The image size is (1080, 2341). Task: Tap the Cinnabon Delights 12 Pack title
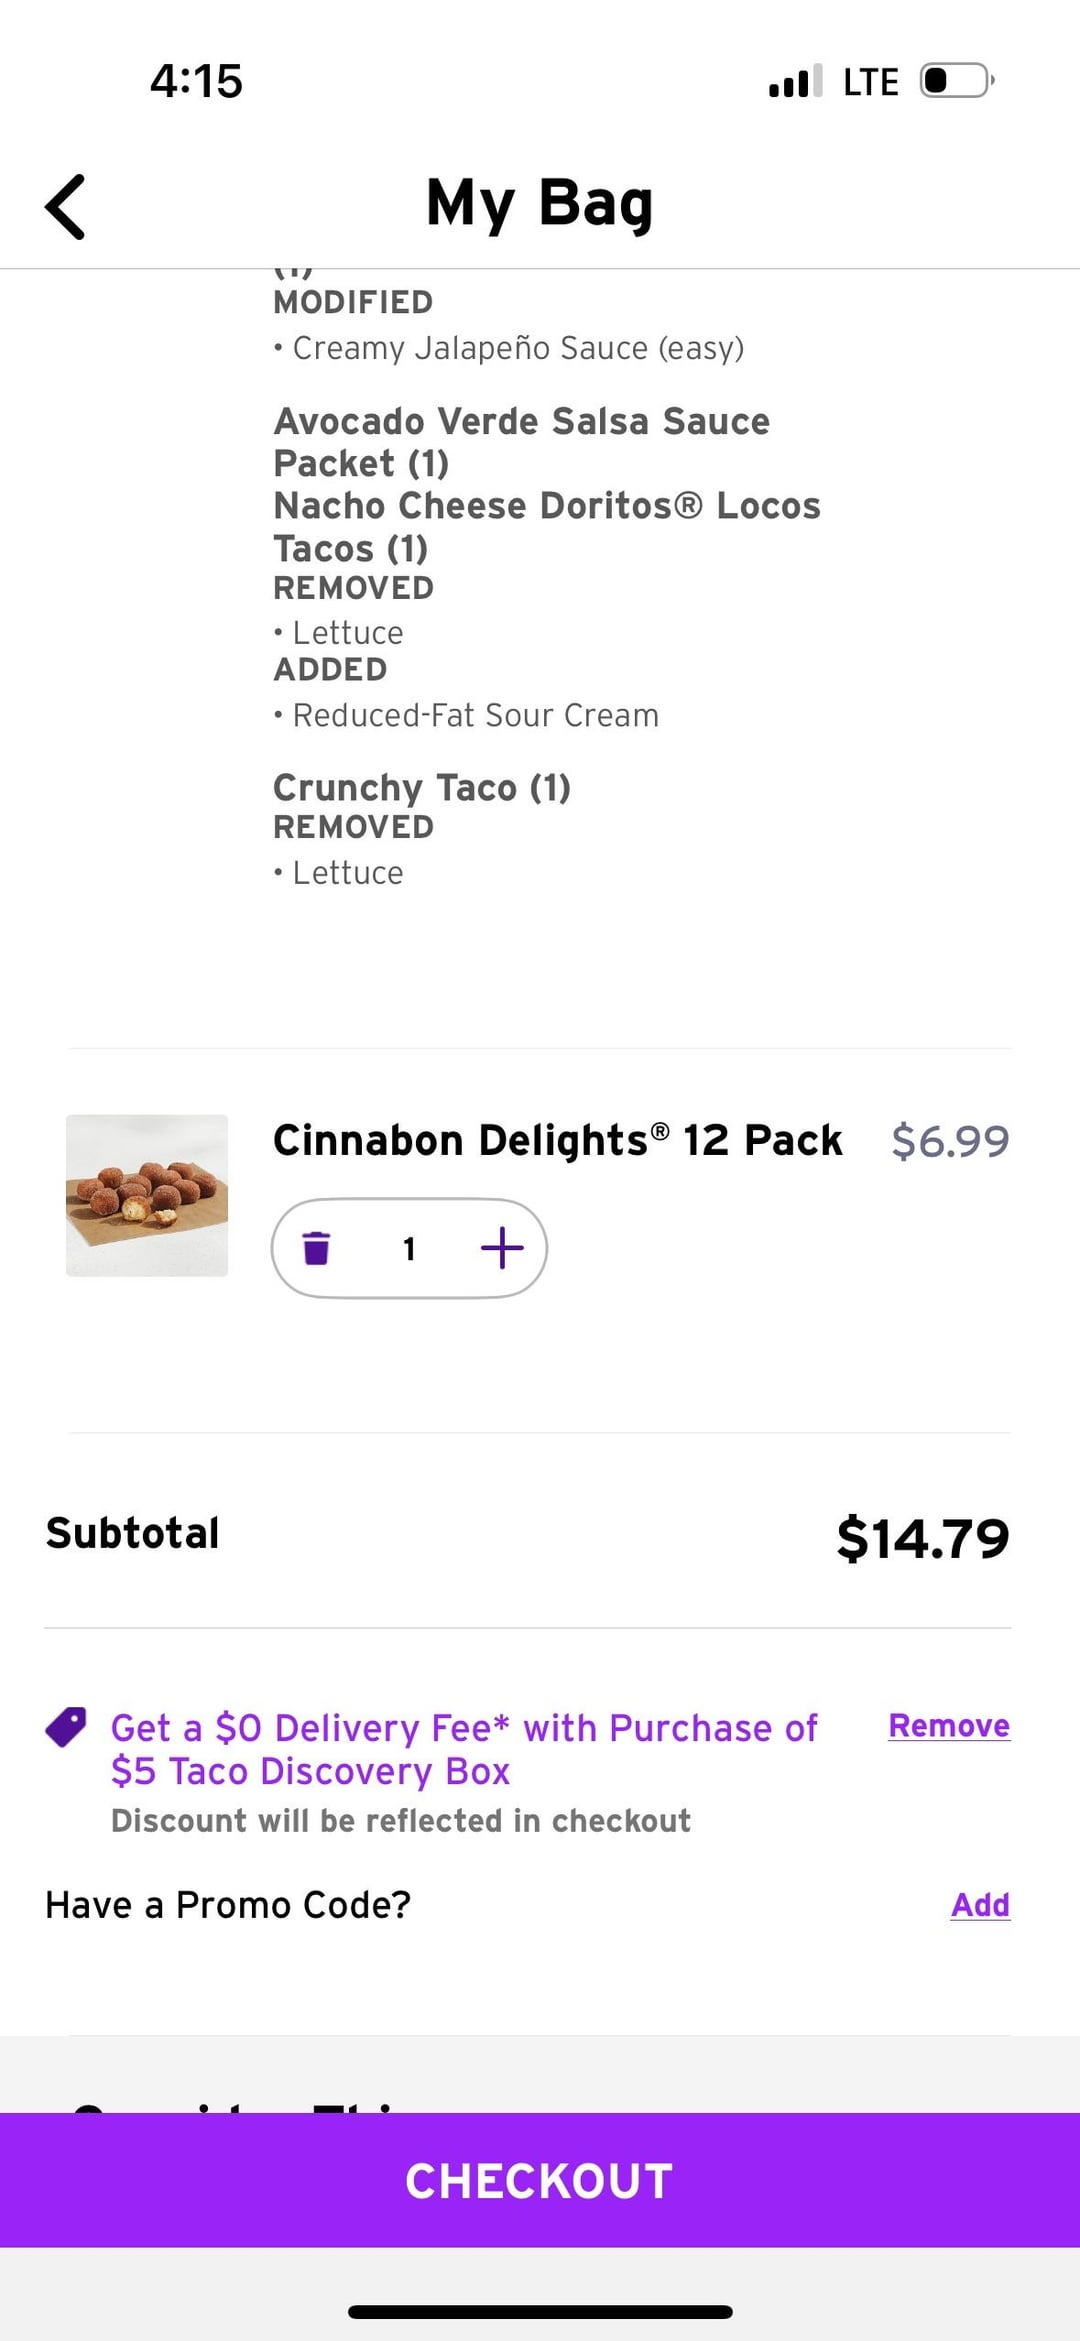click(x=557, y=1140)
